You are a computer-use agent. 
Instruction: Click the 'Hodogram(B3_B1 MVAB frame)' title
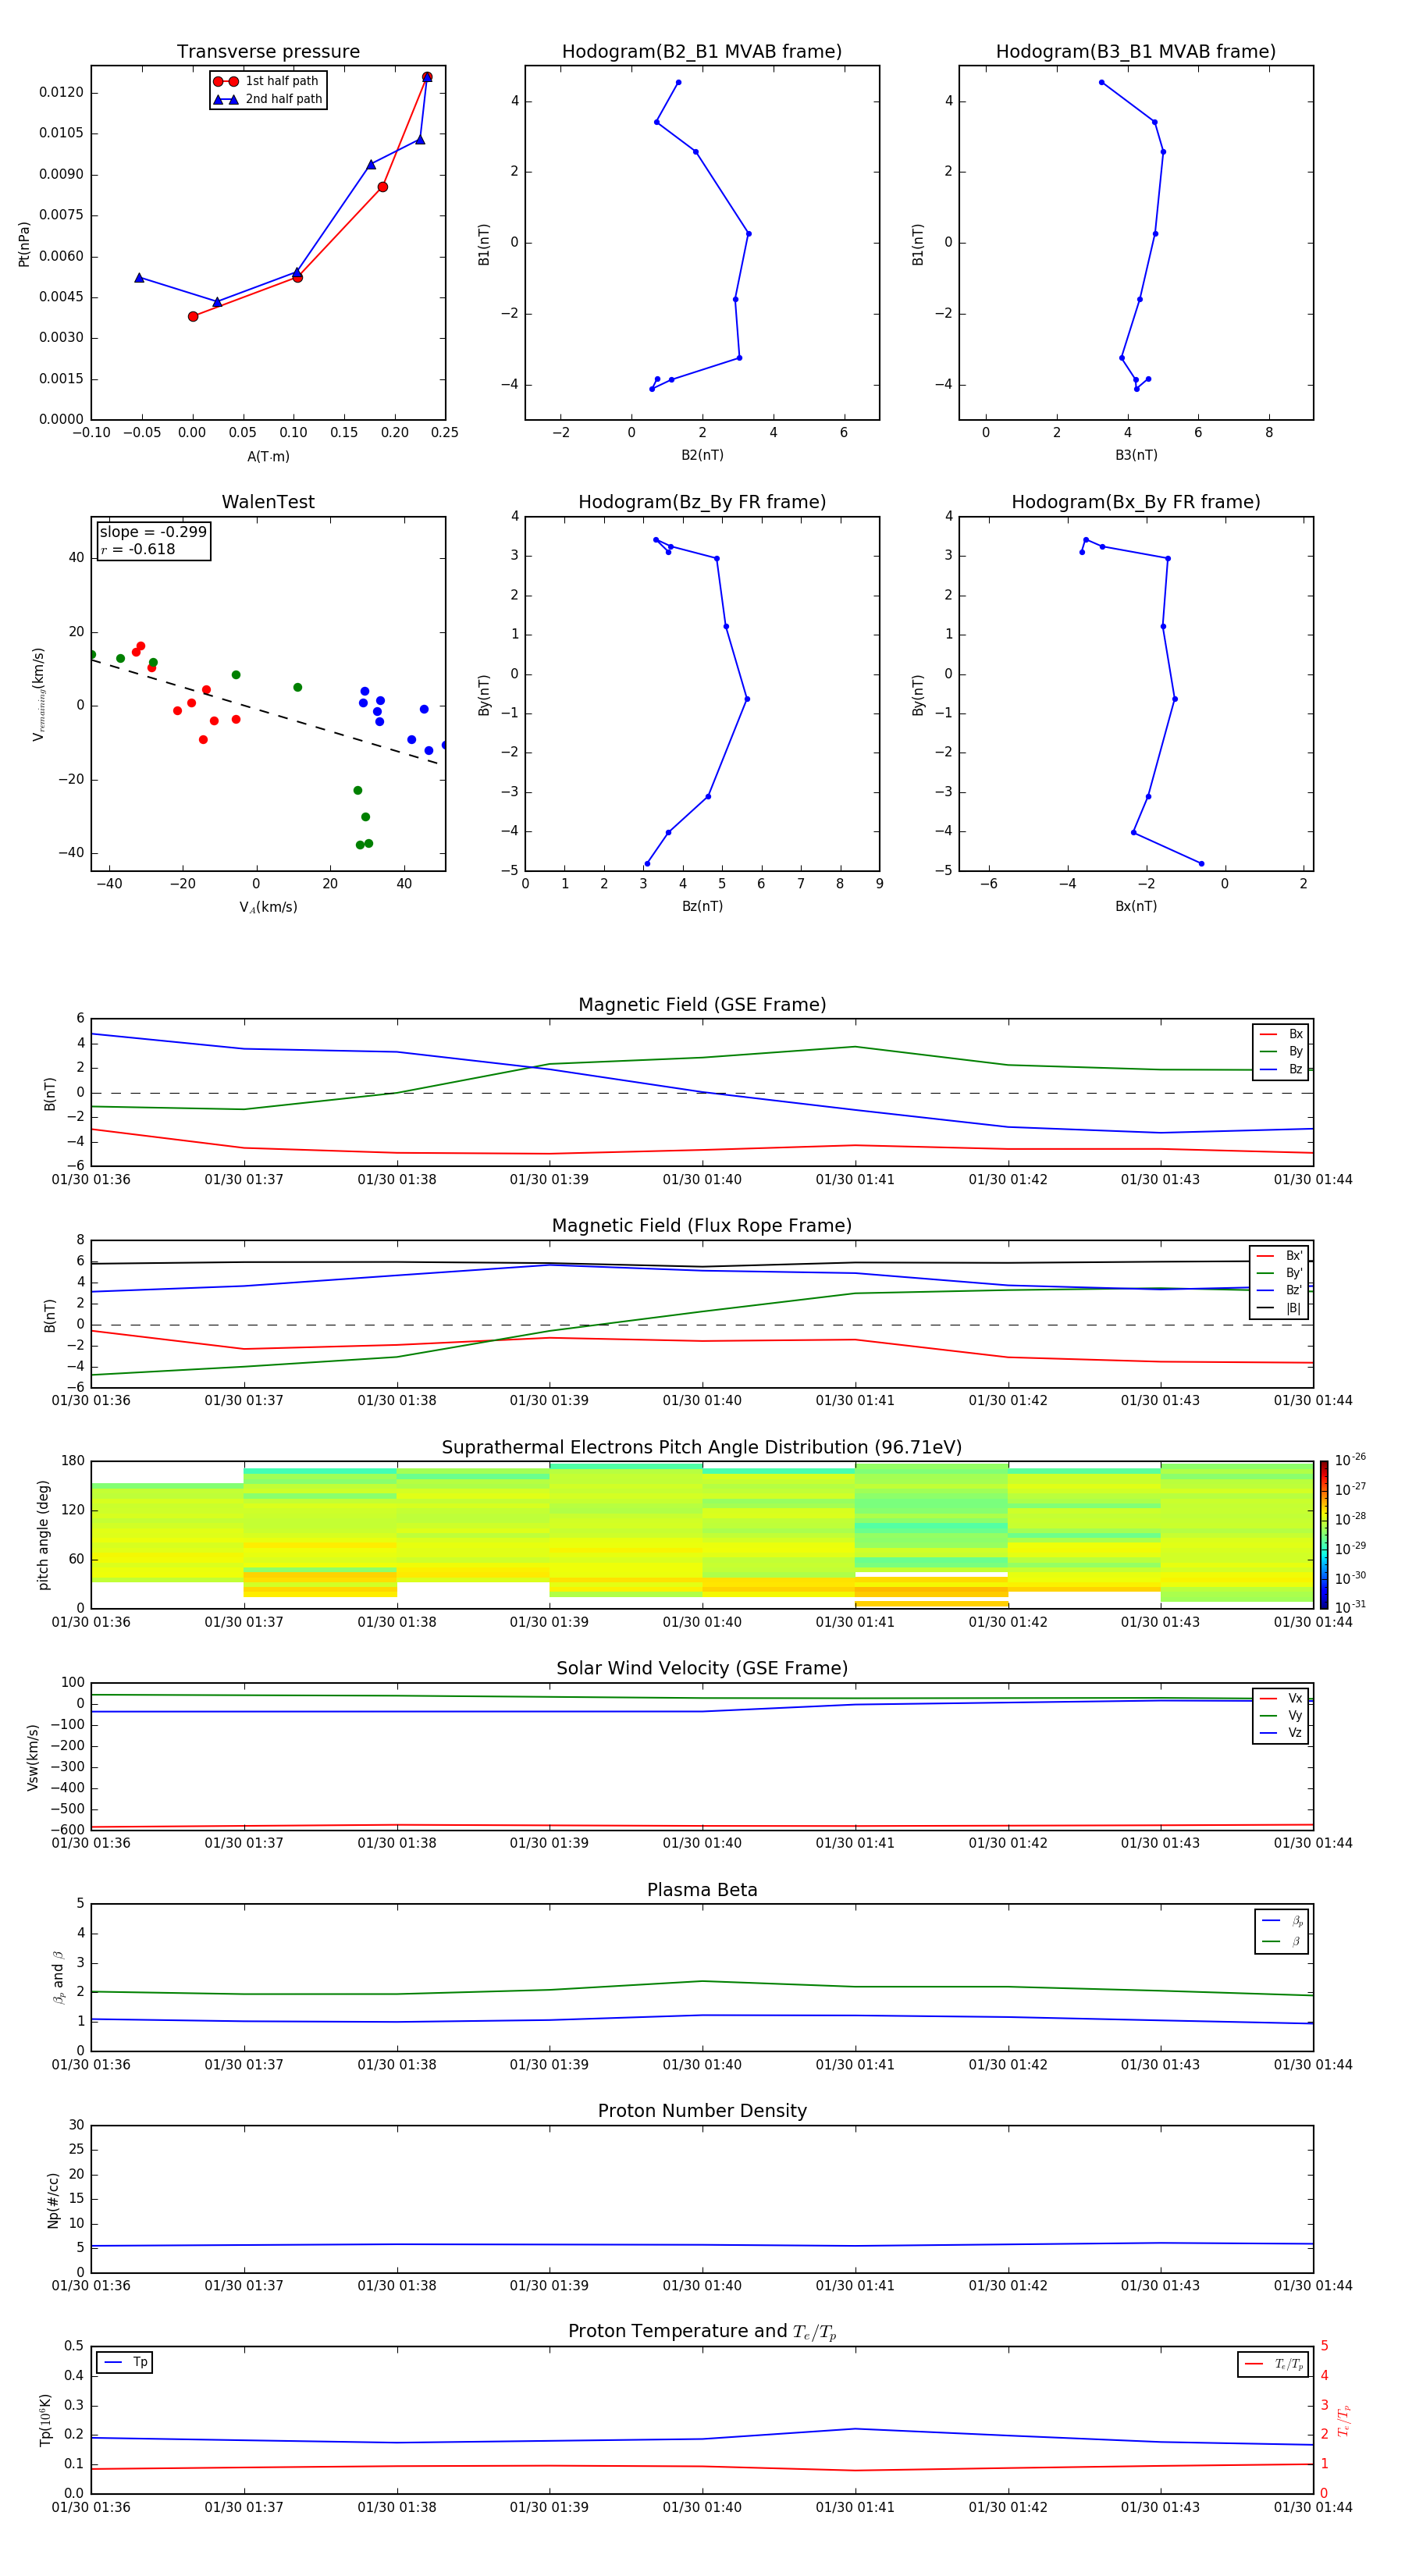[x=1136, y=52]
